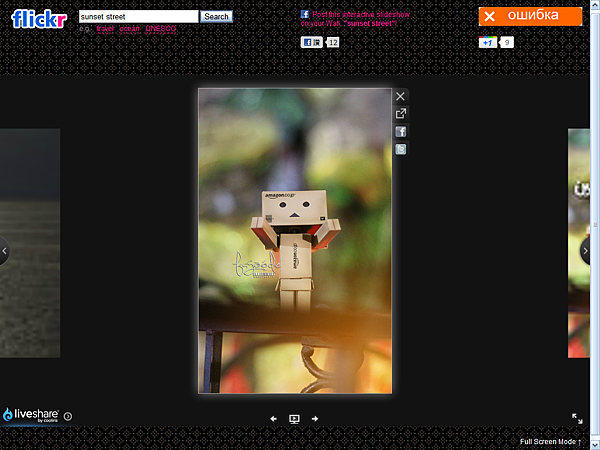Click the vertical scrollbar
600x450 pixels.
point(595,225)
